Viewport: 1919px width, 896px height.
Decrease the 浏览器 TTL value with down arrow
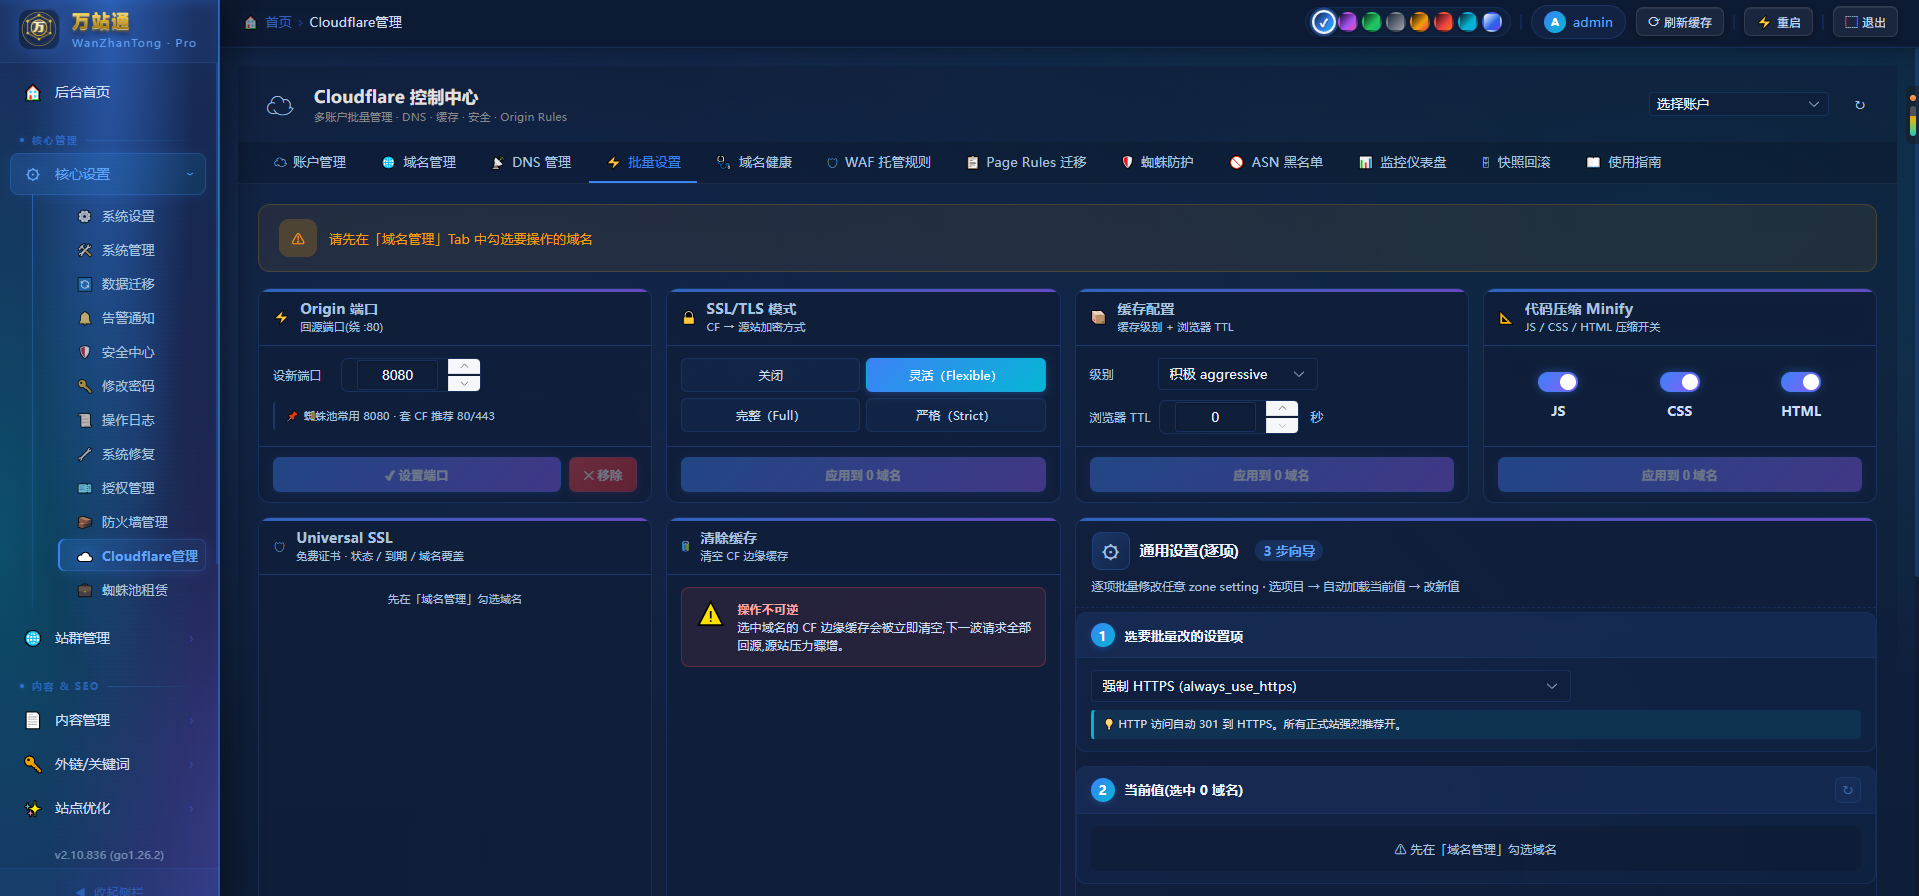point(1282,425)
